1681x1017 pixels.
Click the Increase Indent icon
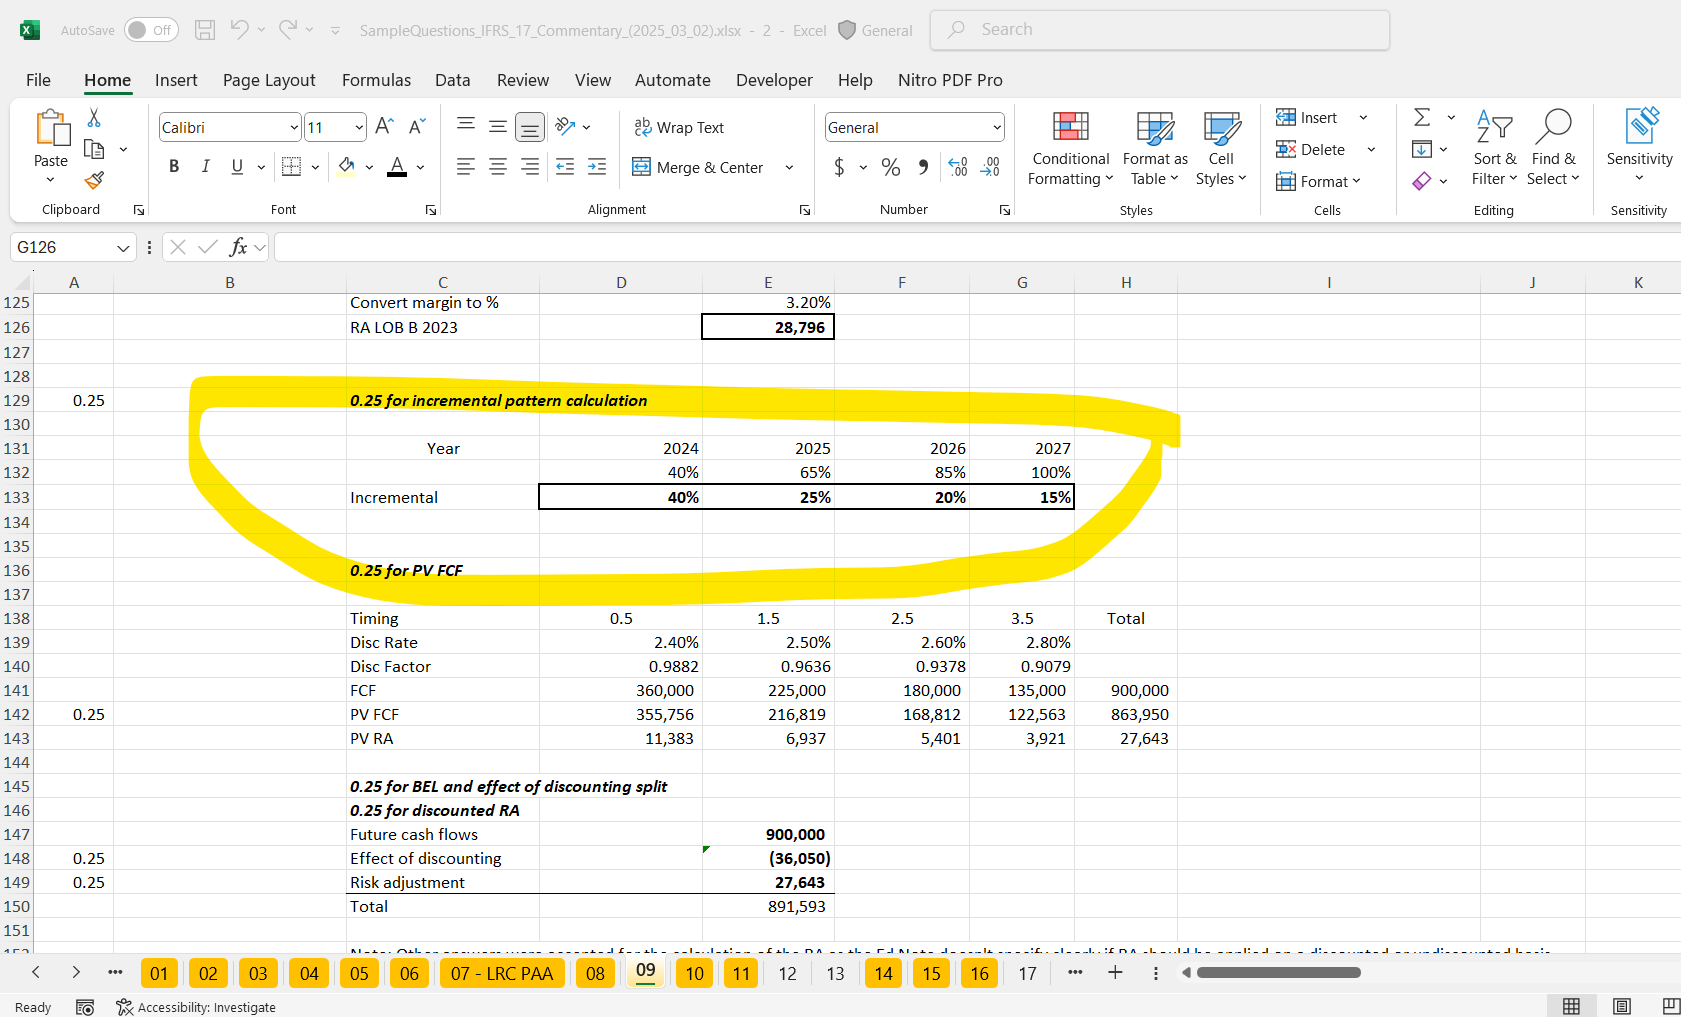coord(597,168)
